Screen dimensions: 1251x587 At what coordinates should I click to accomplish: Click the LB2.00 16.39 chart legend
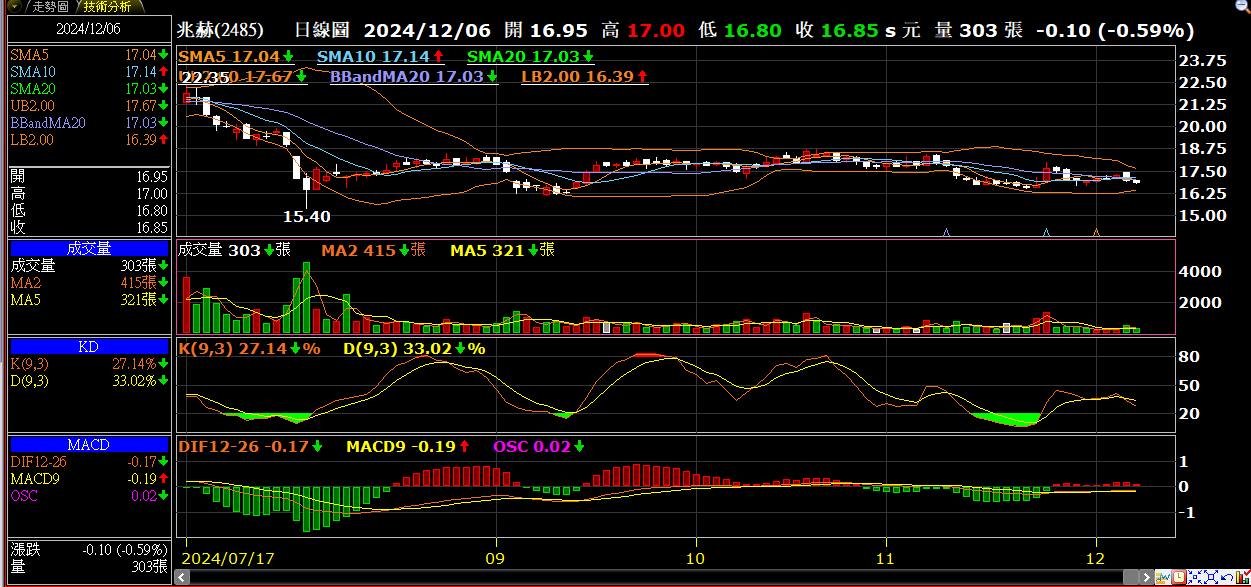[585, 76]
